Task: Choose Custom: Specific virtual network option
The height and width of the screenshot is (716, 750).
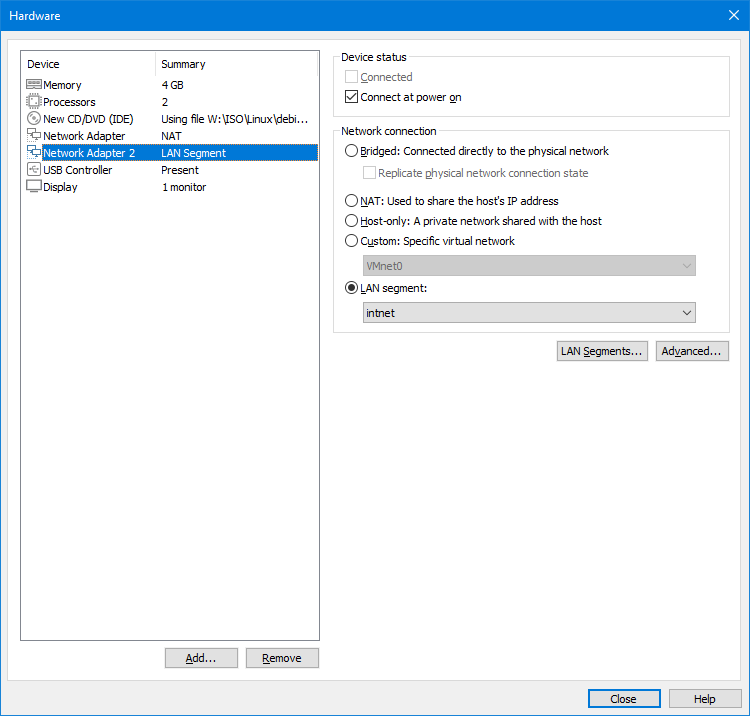Action: coord(351,241)
